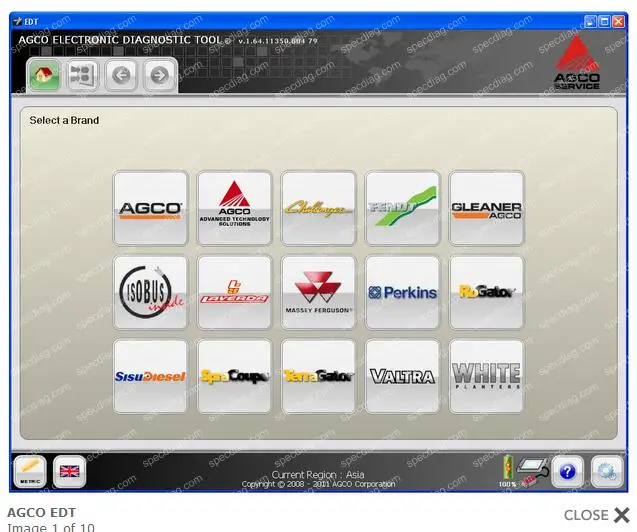The image size is (637, 532).
Task: Click the battery status indicator
Action: pyautogui.click(x=508, y=470)
